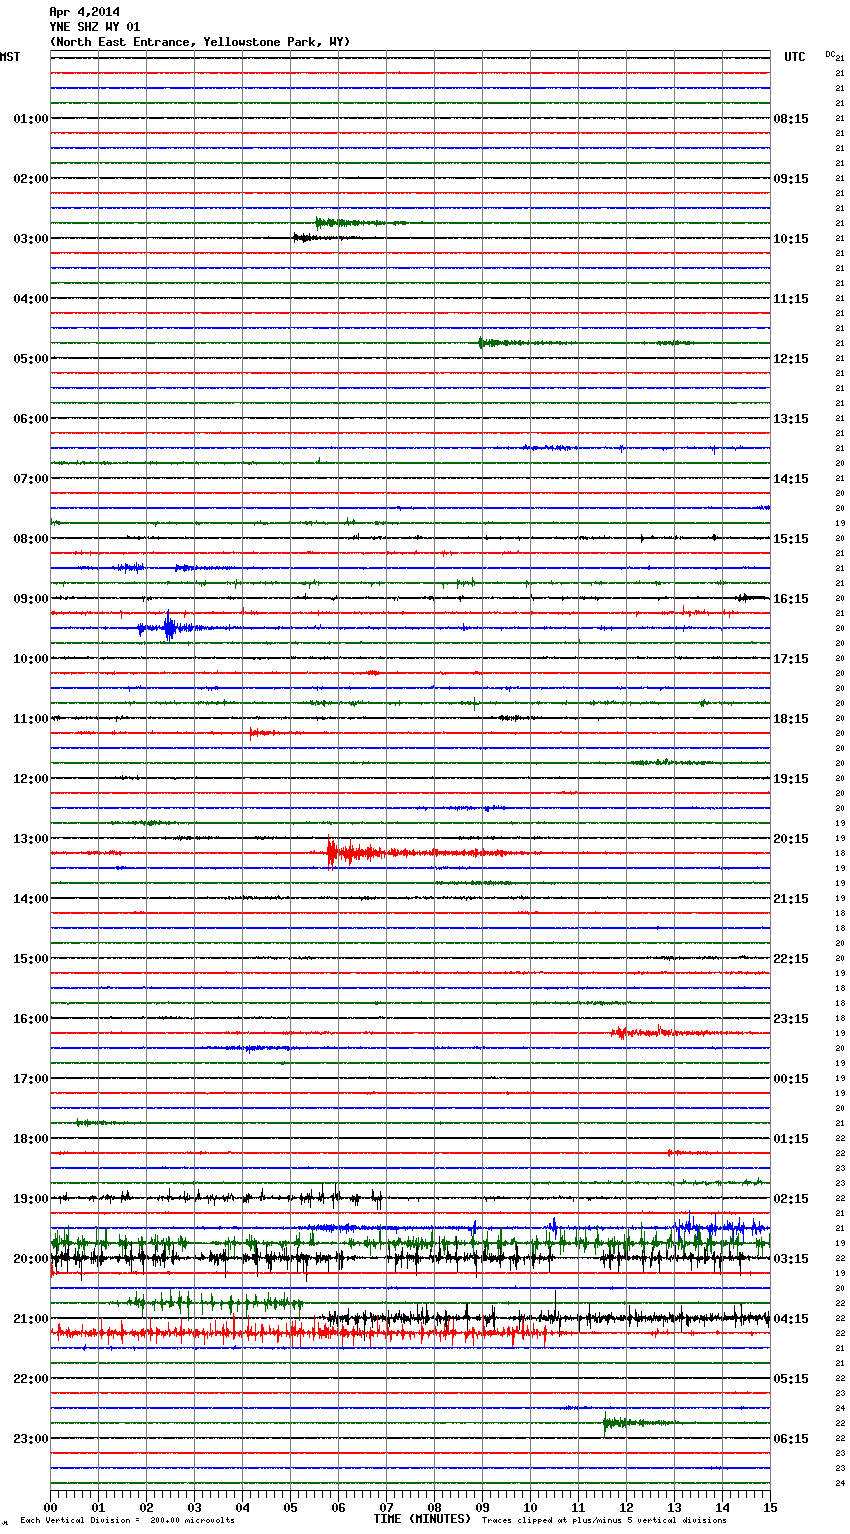This screenshot has width=850, height=1534.
Task: Click the '10' minute tick on bottom axis
Action: [530, 1507]
